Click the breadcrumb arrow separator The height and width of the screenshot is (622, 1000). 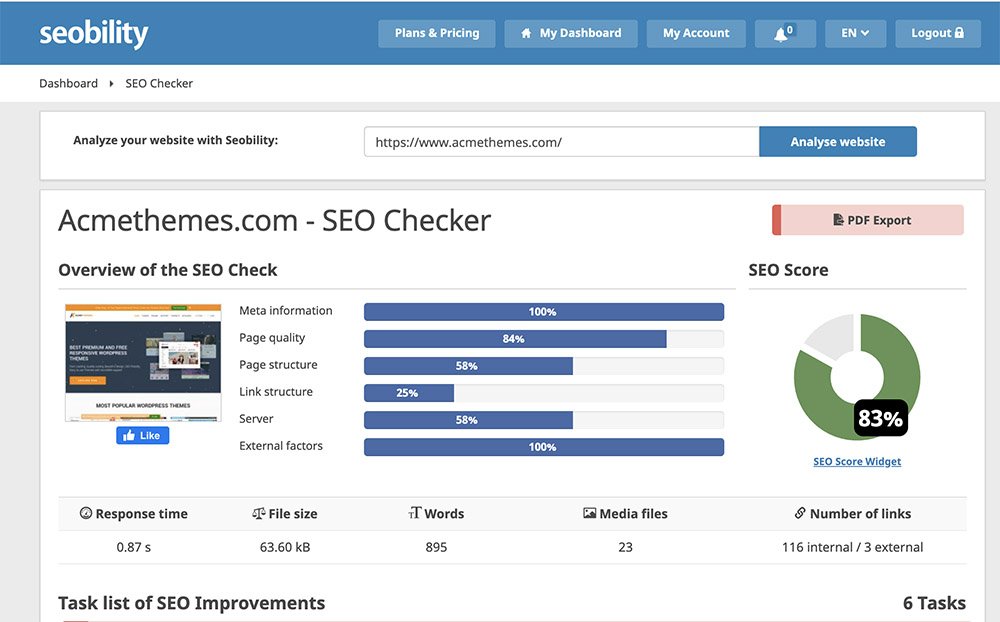pyautogui.click(x=112, y=84)
